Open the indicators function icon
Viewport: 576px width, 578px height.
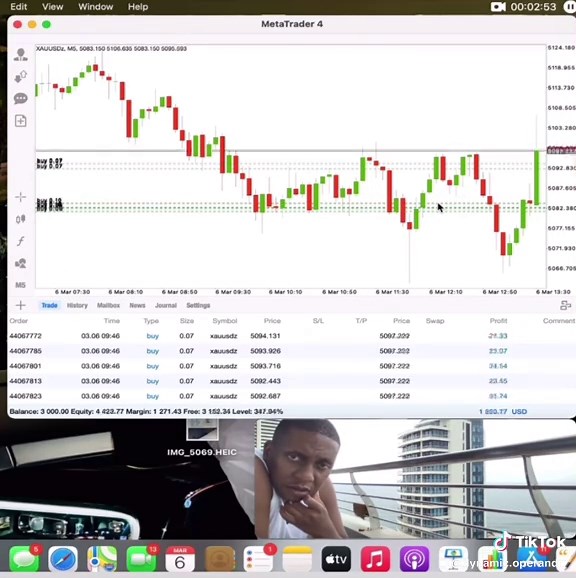pos(21,241)
